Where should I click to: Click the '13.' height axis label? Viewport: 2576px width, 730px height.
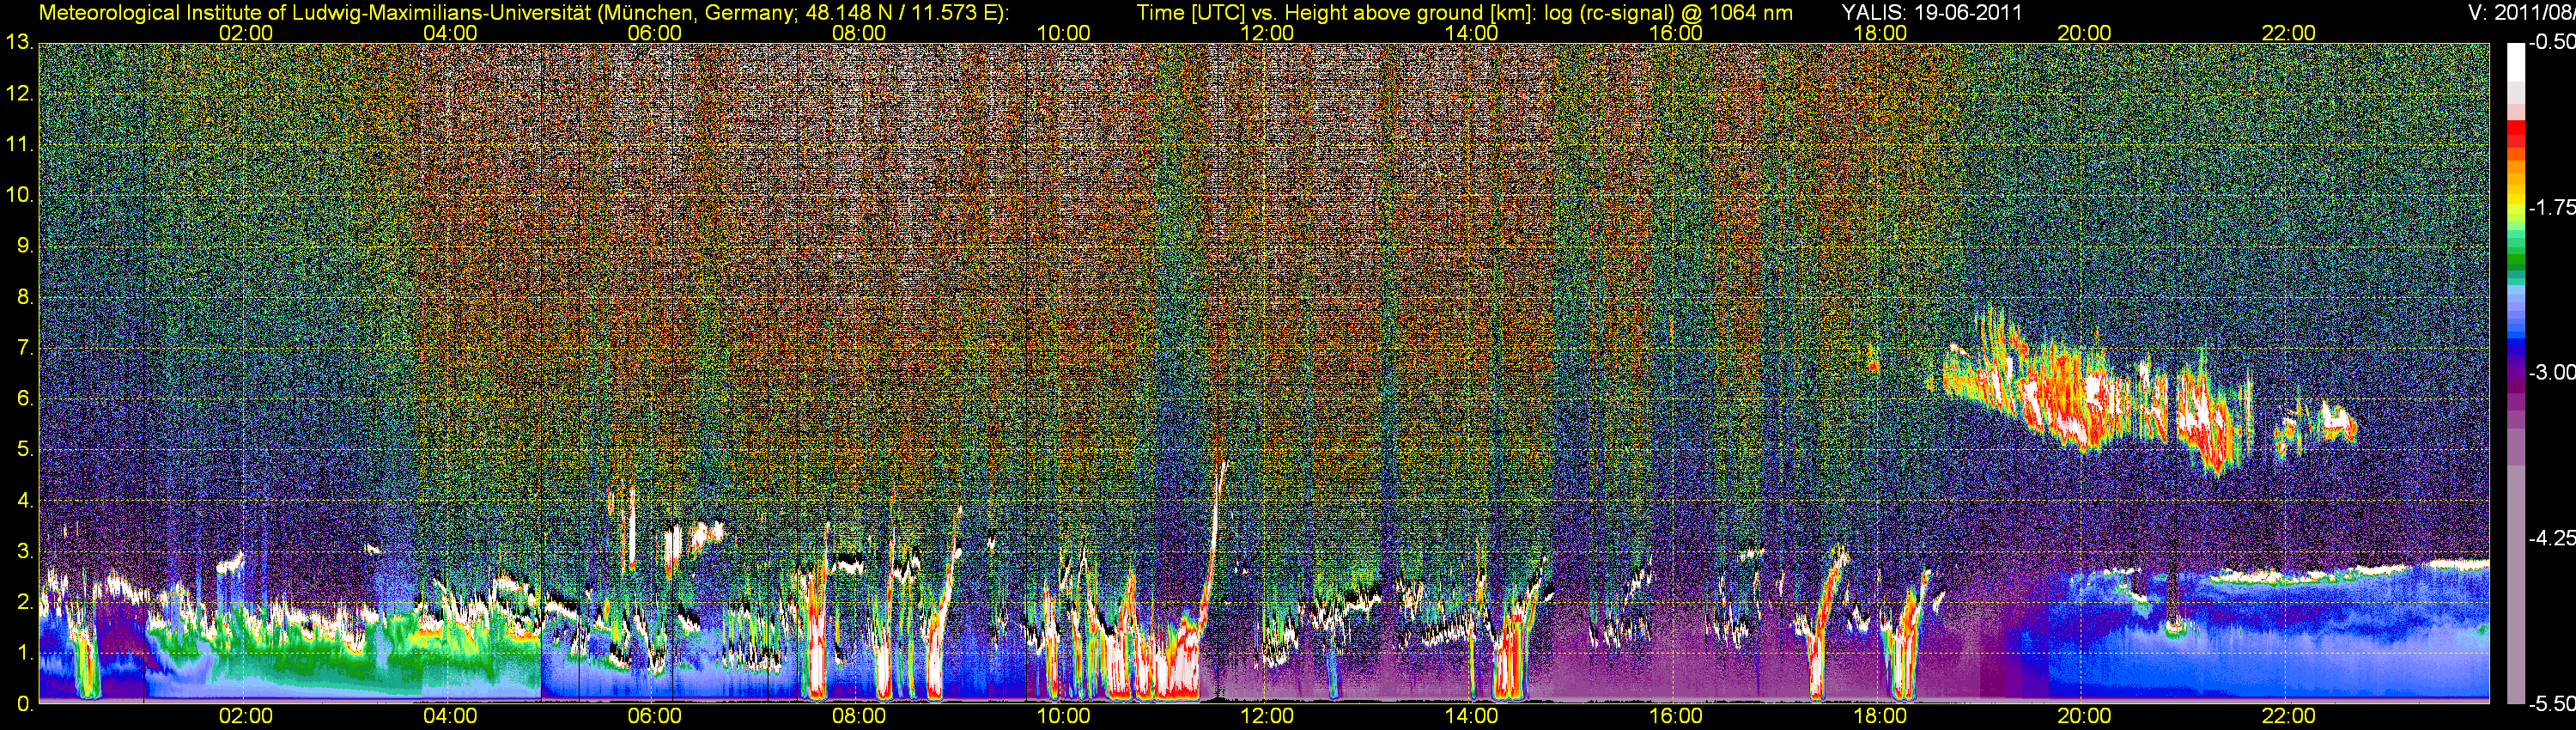[x=19, y=43]
